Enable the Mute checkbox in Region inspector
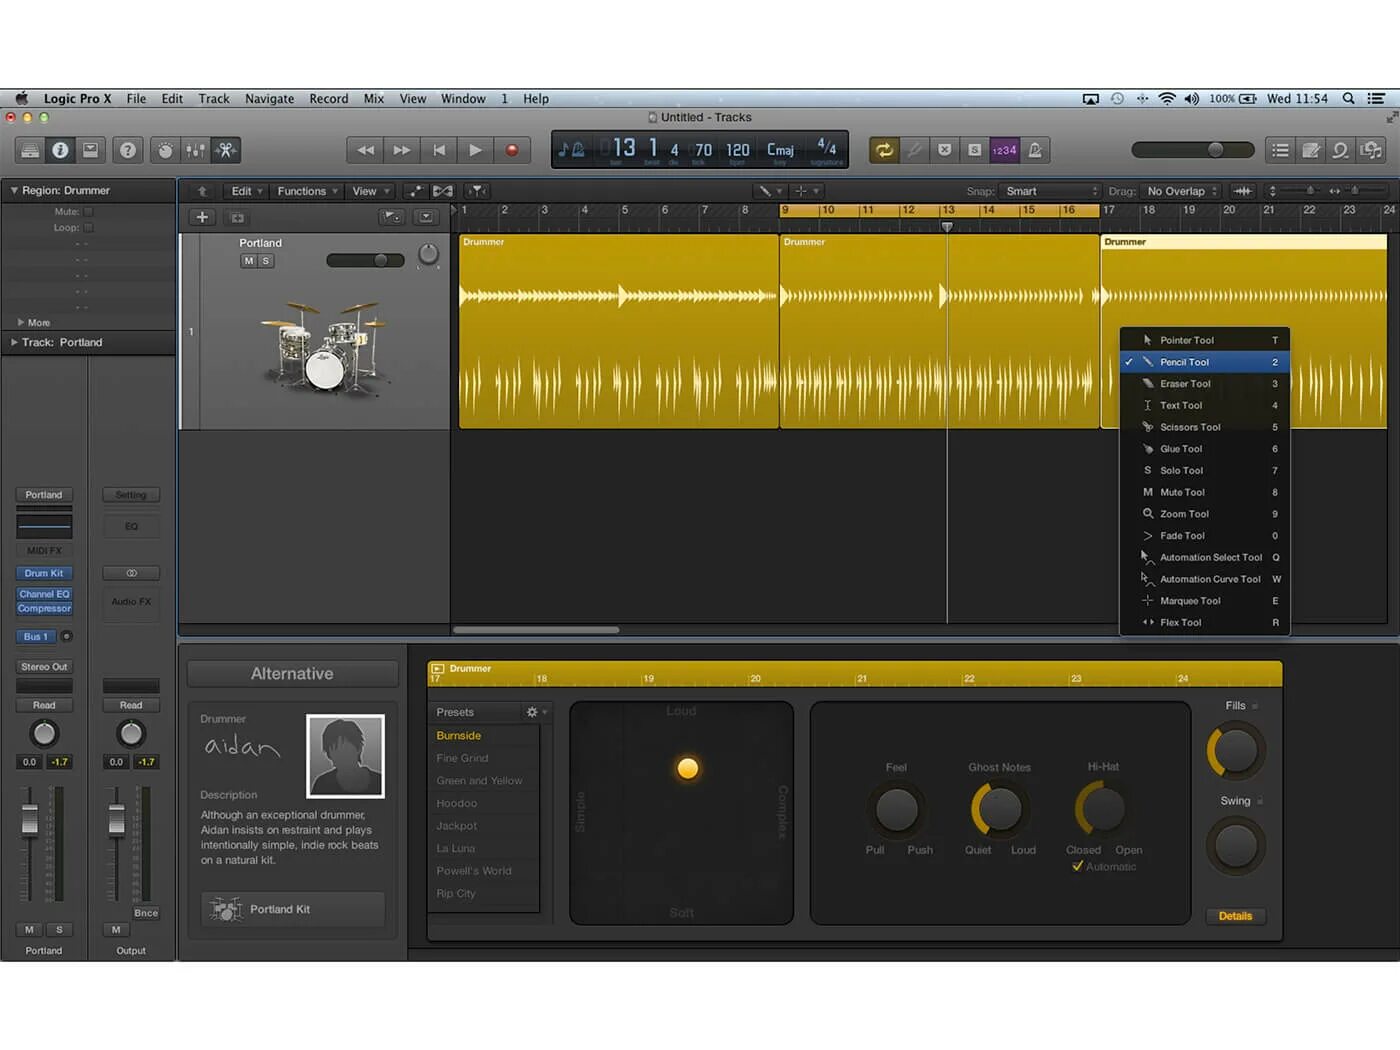The width and height of the screenshot is (1400, 1050). pyautogui.click(x=88, y=212)
